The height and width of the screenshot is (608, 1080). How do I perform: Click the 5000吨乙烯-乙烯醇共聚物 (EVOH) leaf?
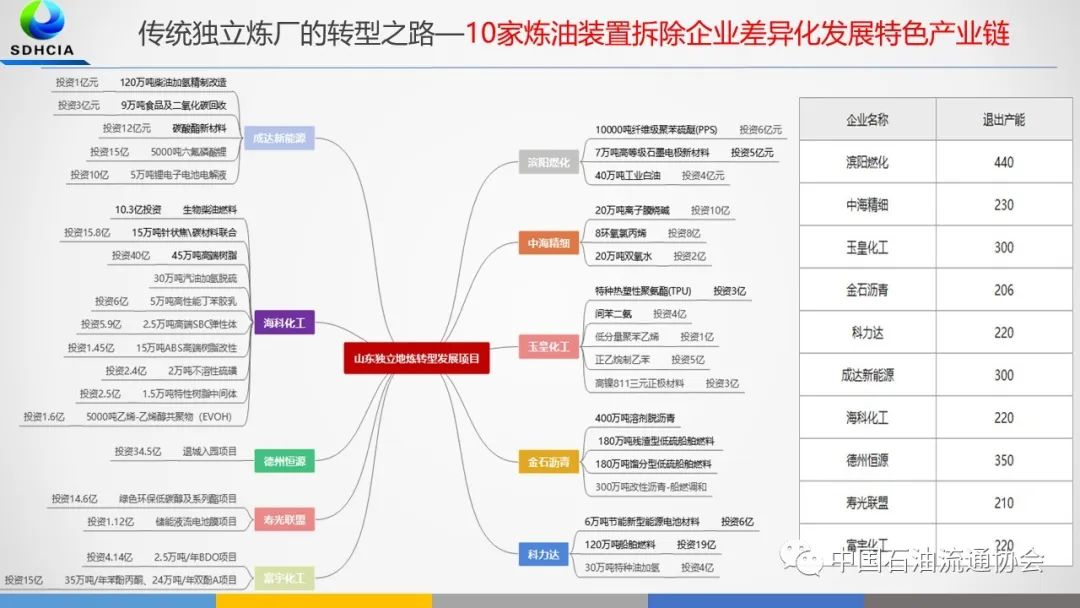pyautogui.click(x=158, y=417)
